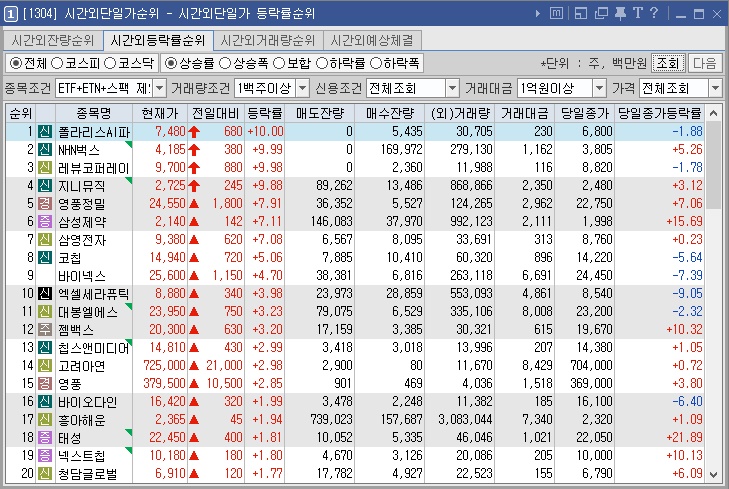Click the +21.89 value in 태성 row
This screenshot has height=489, width=729.
coord(684,437)
